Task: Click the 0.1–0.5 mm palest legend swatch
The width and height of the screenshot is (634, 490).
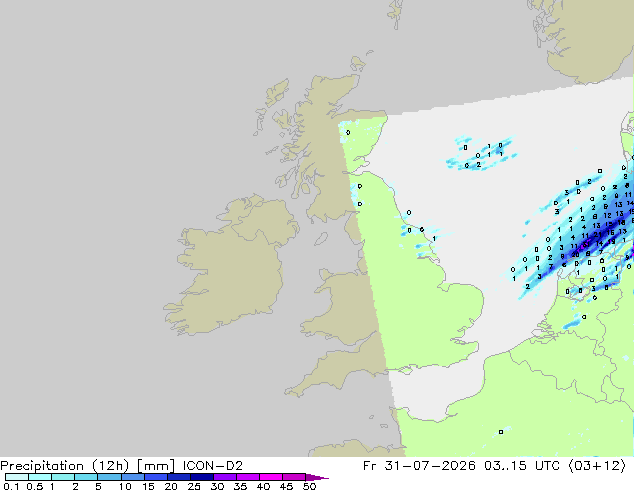Action: [x=17, y=477]
